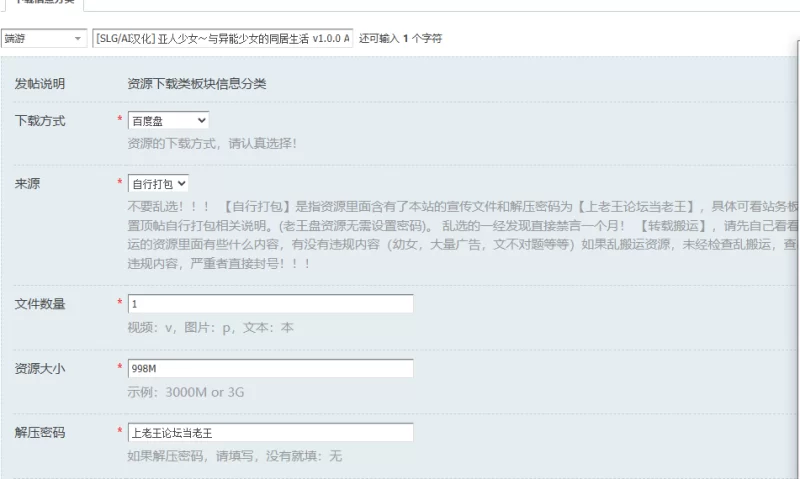Open the 来源 dropdown showing 自行打包
This screenshot has width=800, height=479.
click(158, 184)
